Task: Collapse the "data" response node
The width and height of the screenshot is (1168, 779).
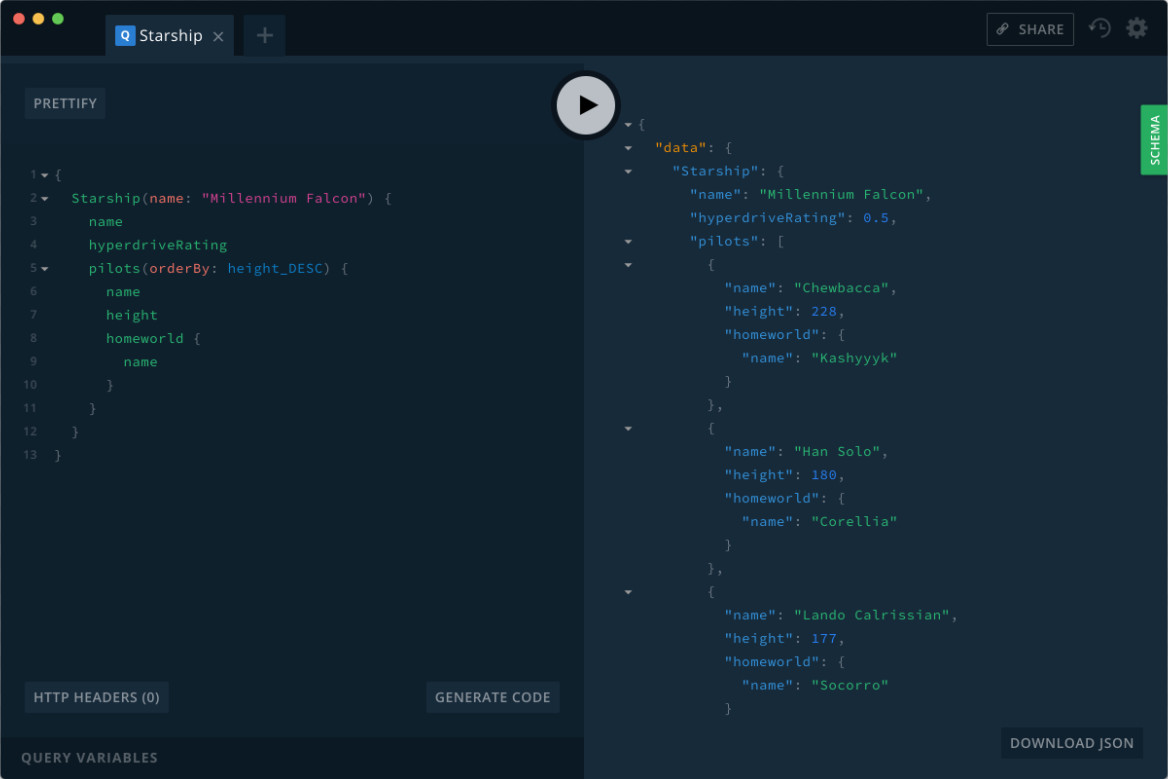Action: (628, 148)
